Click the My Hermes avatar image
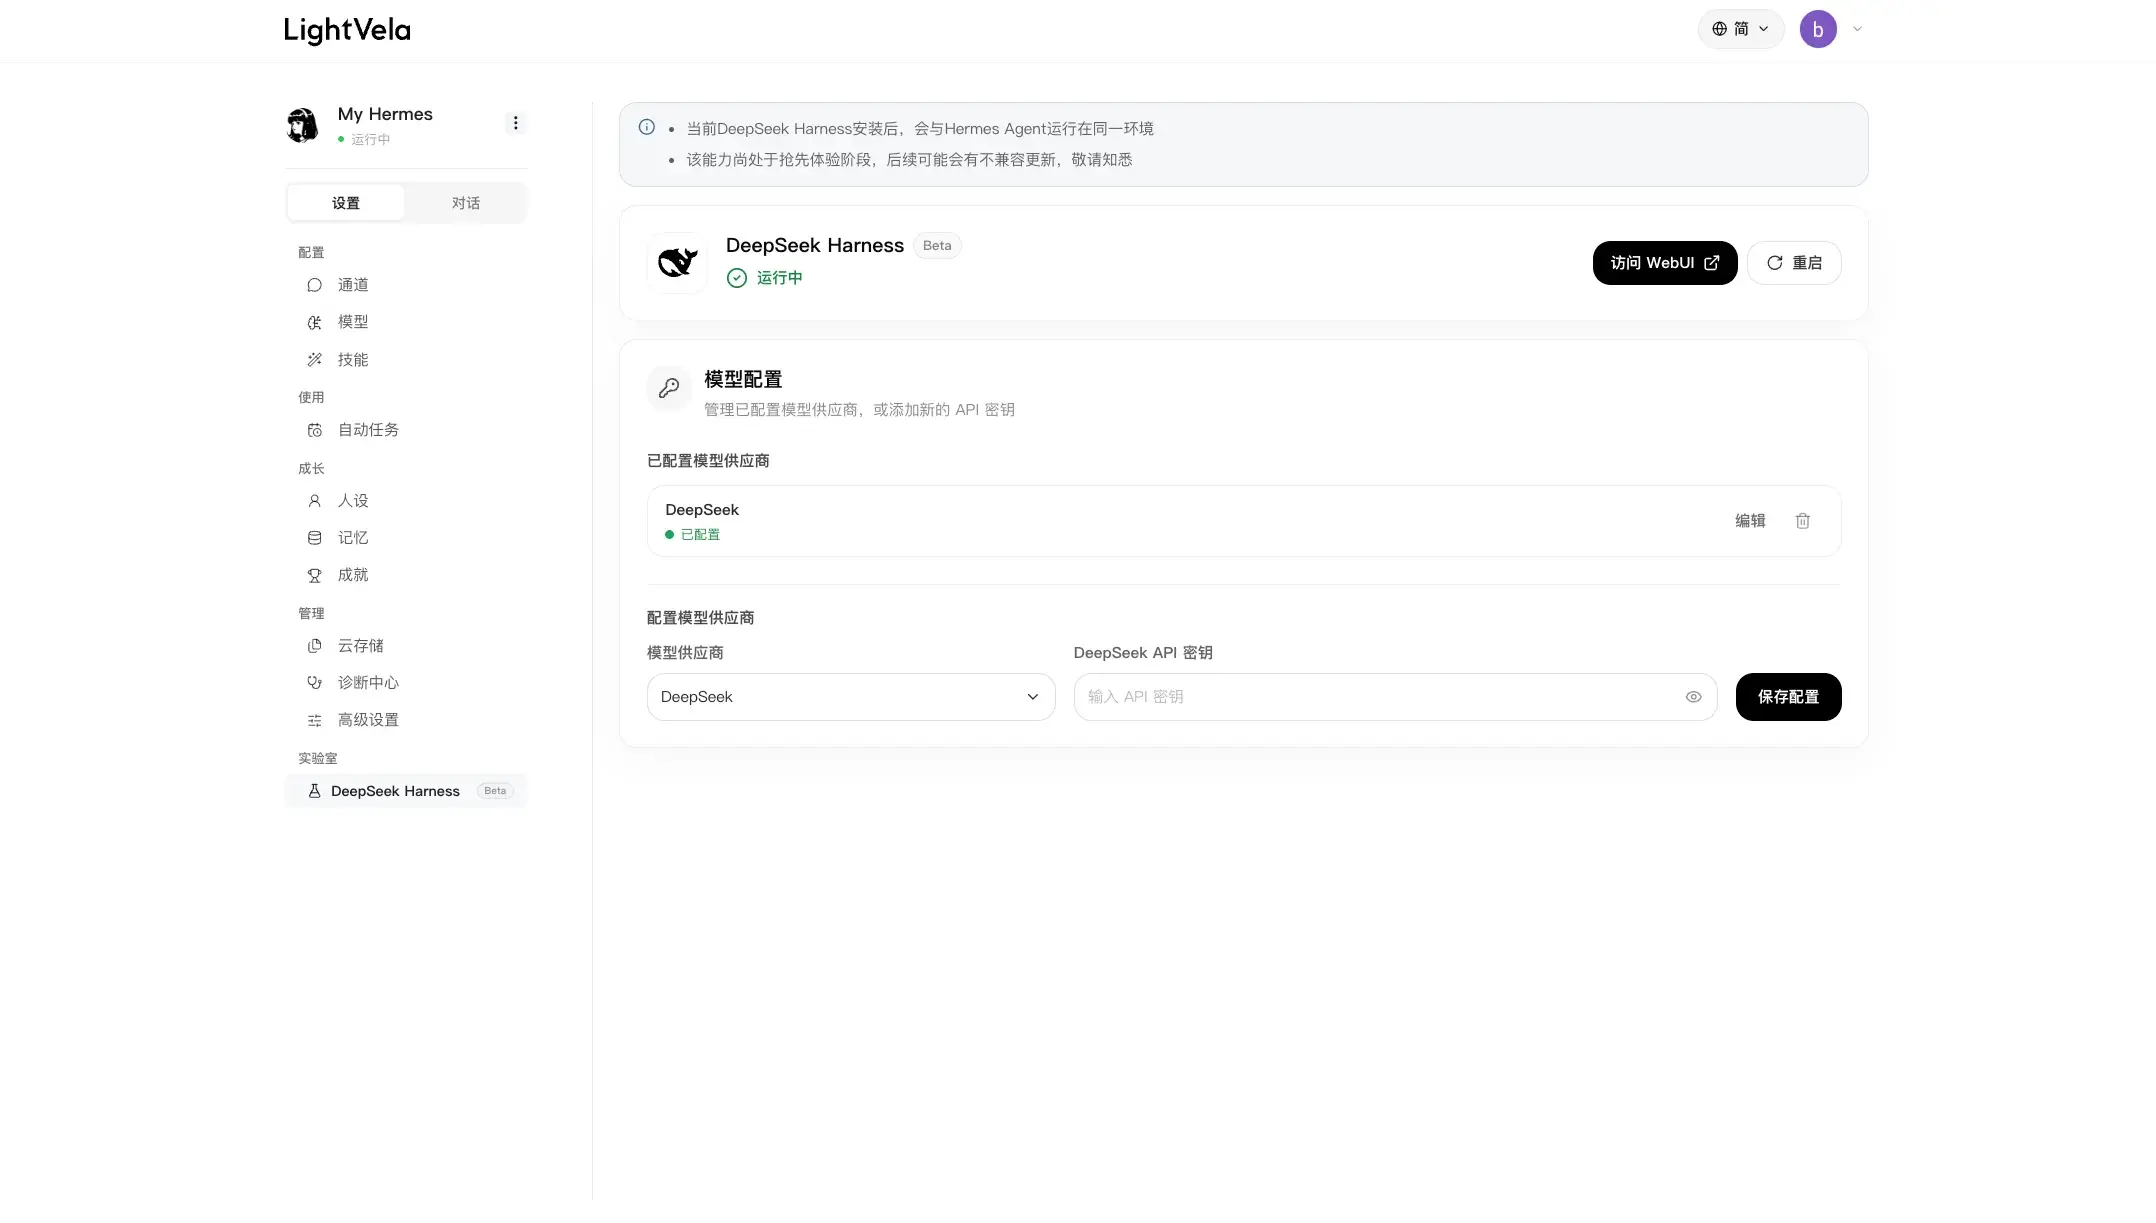 302,125
